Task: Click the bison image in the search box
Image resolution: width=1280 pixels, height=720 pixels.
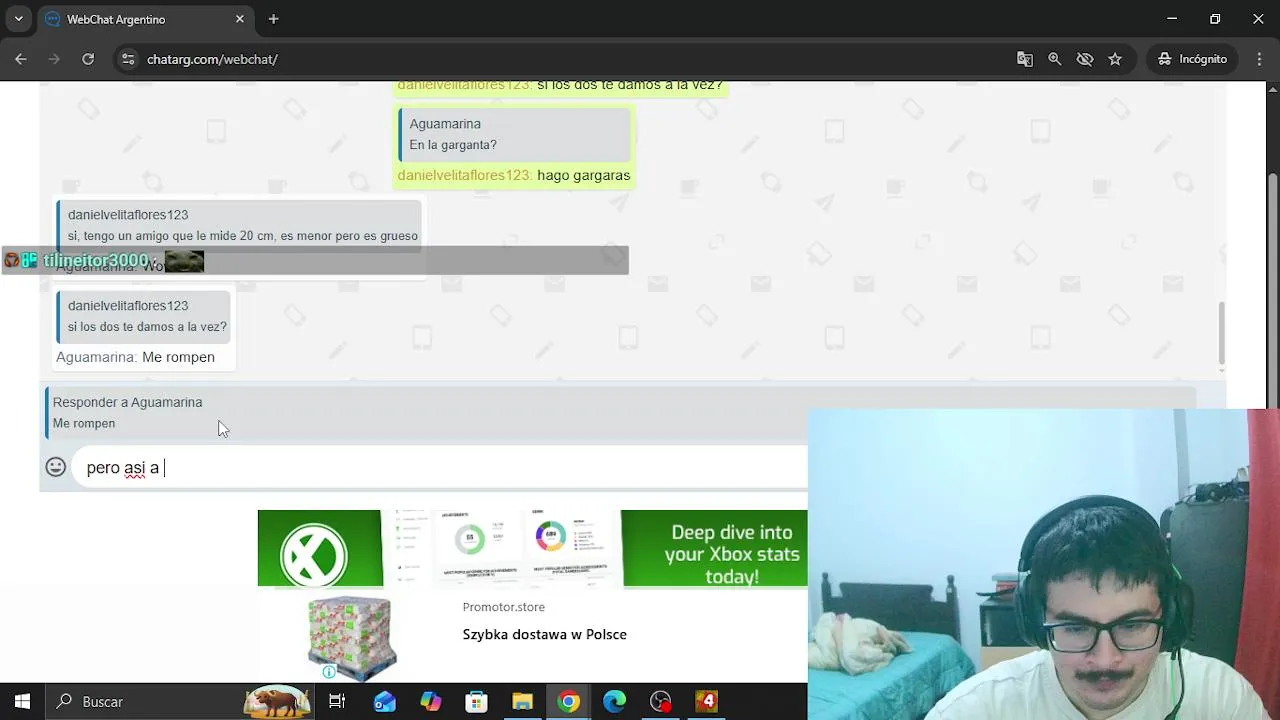Action: point(277,701)
